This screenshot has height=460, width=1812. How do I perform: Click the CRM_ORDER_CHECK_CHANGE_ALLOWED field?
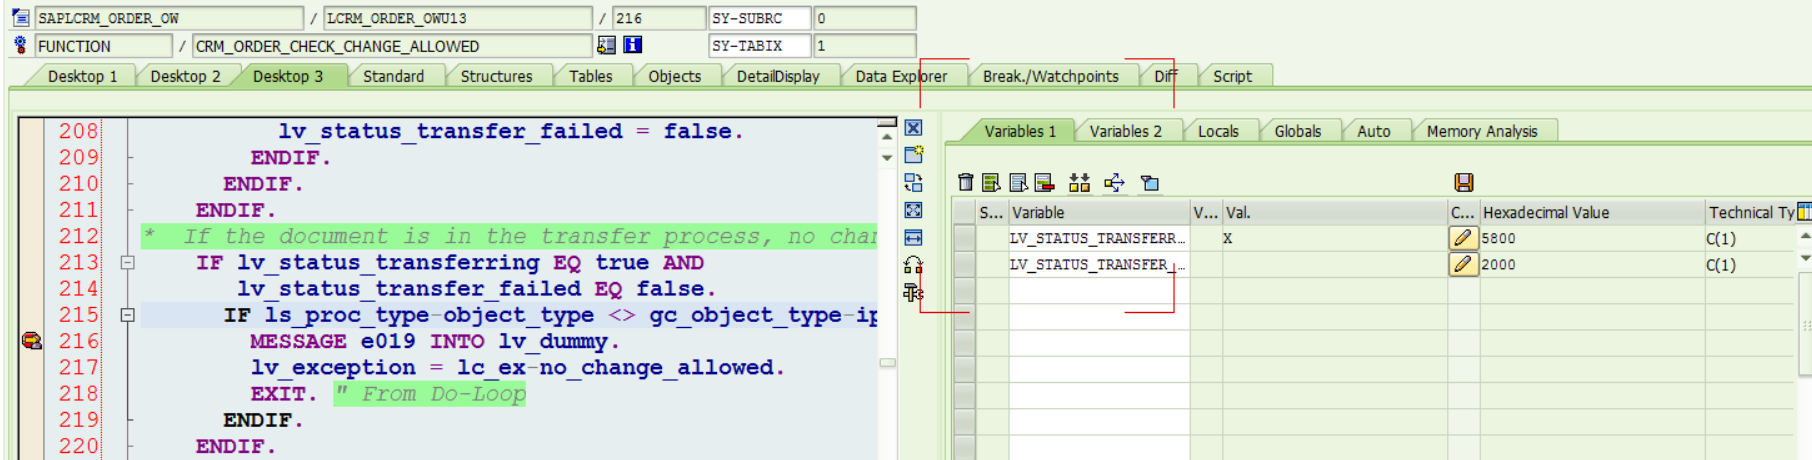(392, 45)
